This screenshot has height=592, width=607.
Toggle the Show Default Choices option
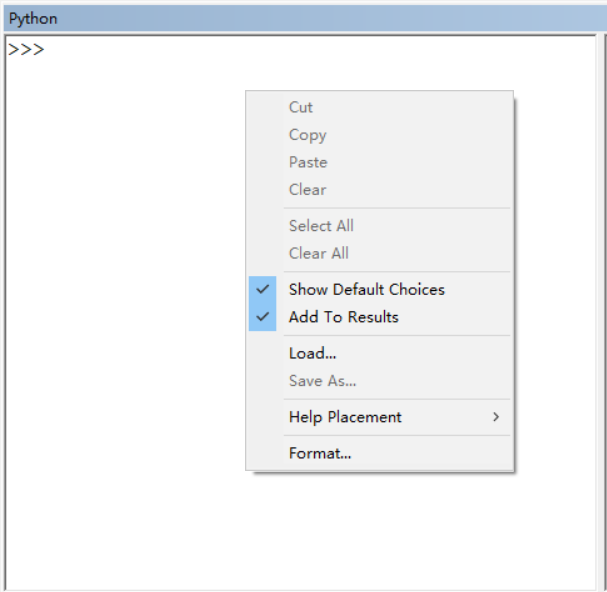[366, 289]
